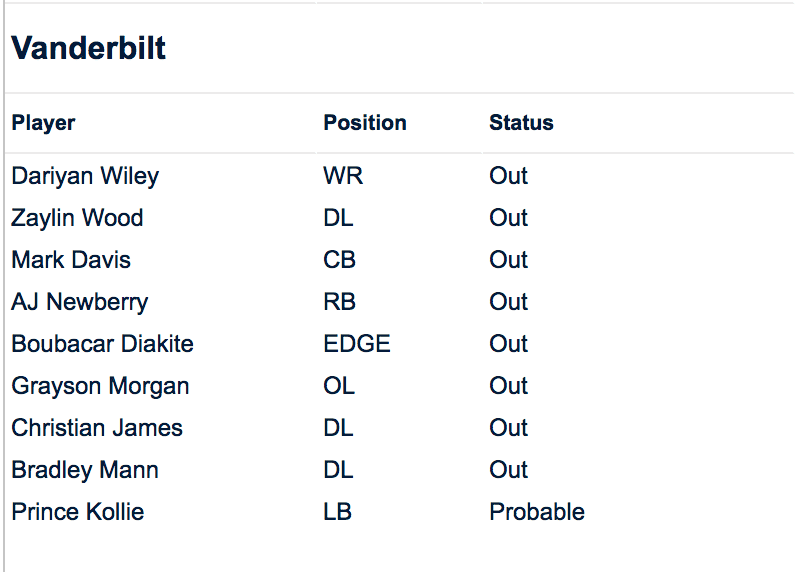Screen dimensions: 798x572
Task: Click the Probable status for Prince Kollie
Action: point(537,512)
